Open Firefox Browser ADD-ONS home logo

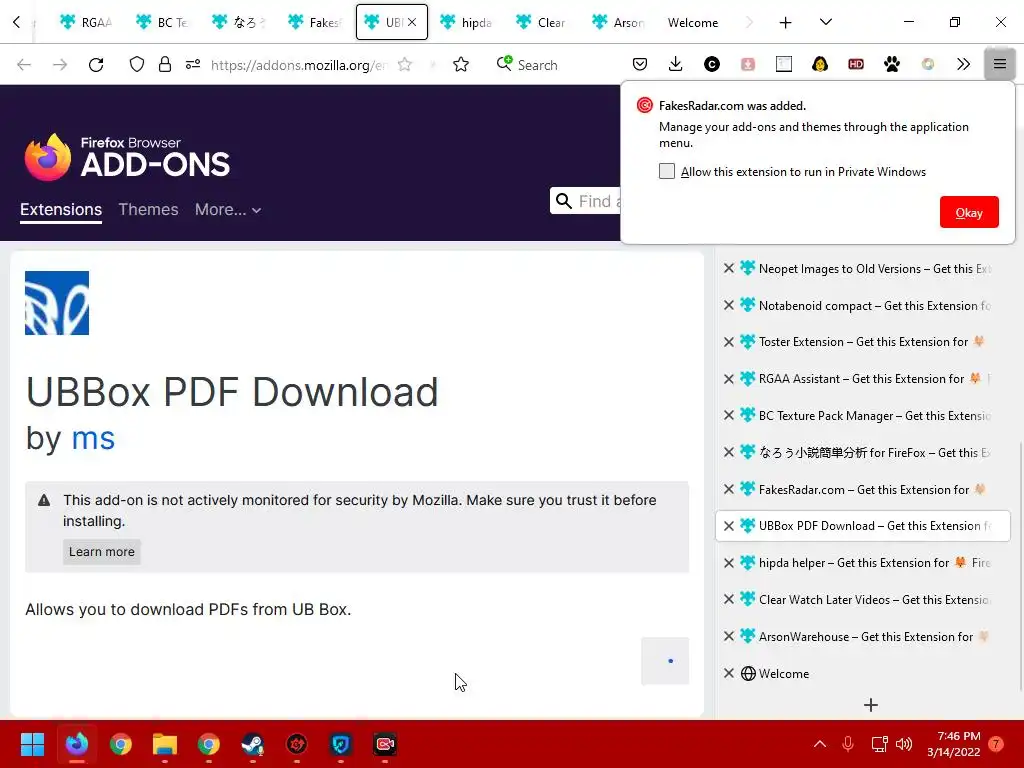click(x=127, y=157)
